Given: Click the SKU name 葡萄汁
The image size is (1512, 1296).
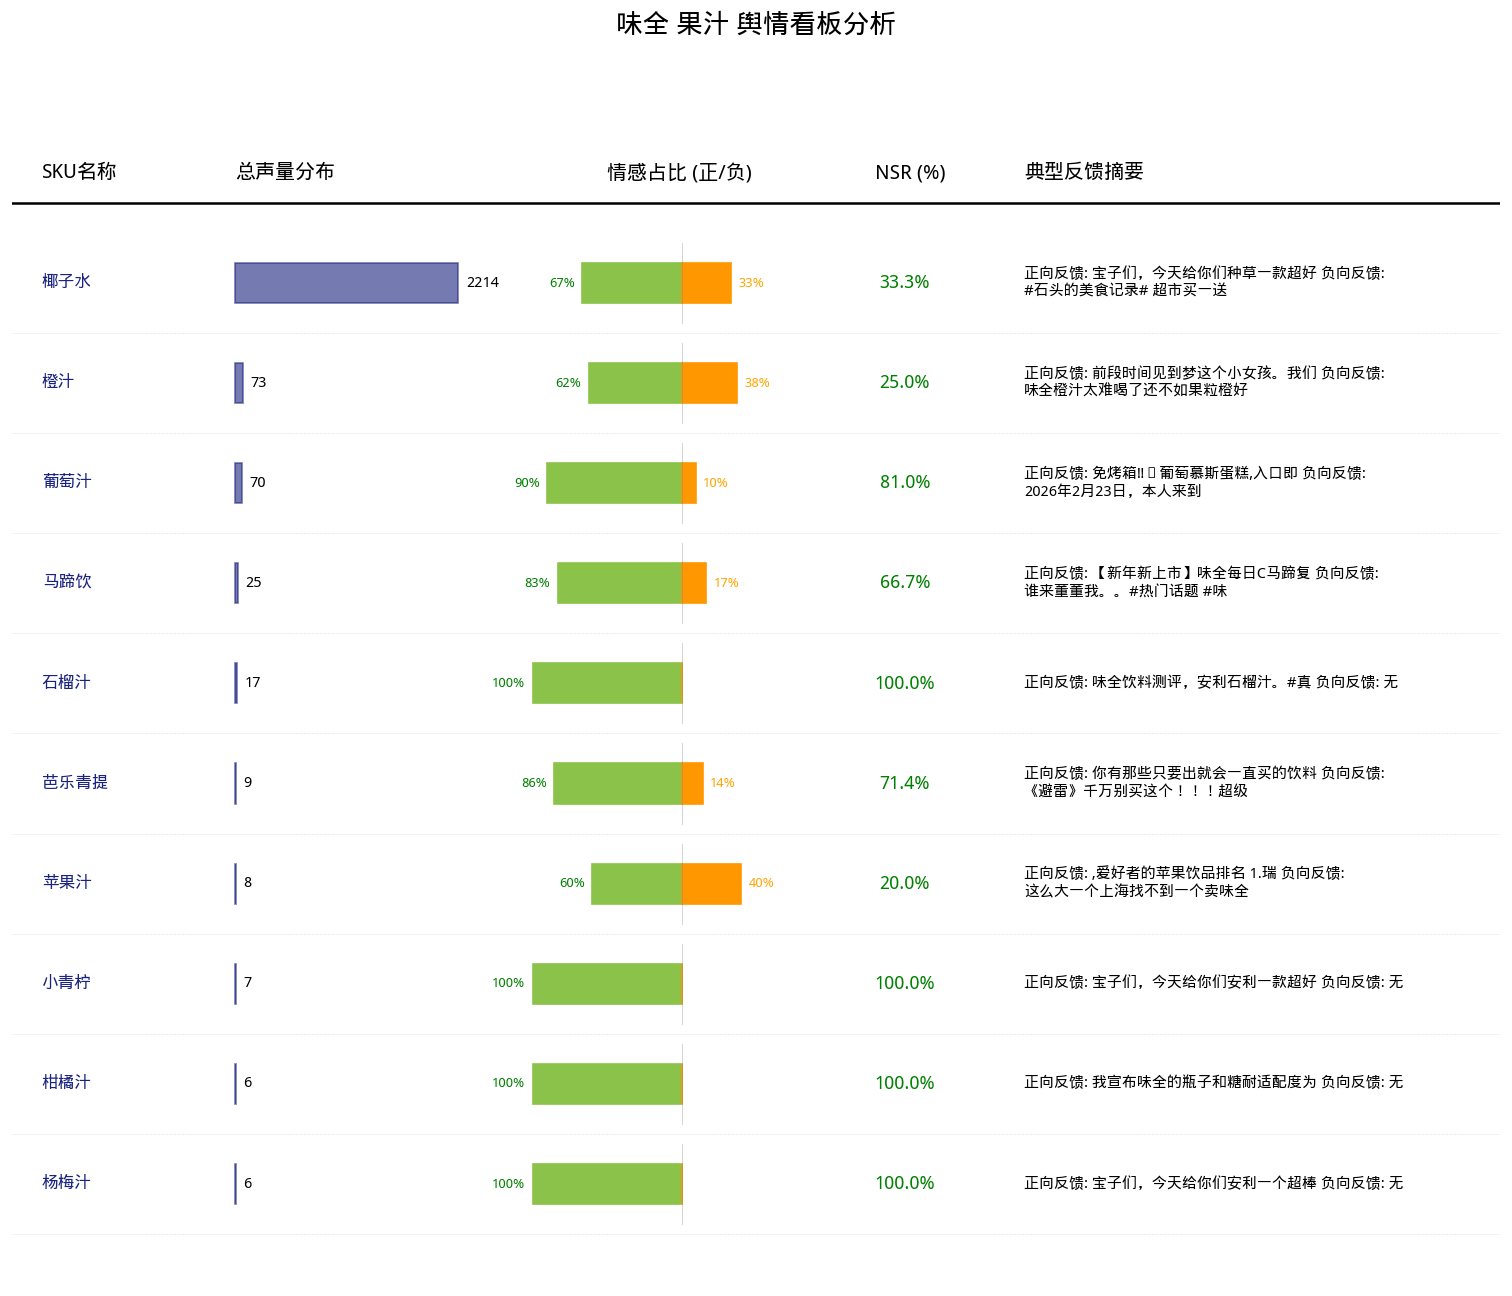Looking at the screenshot, I should [67, 481].
